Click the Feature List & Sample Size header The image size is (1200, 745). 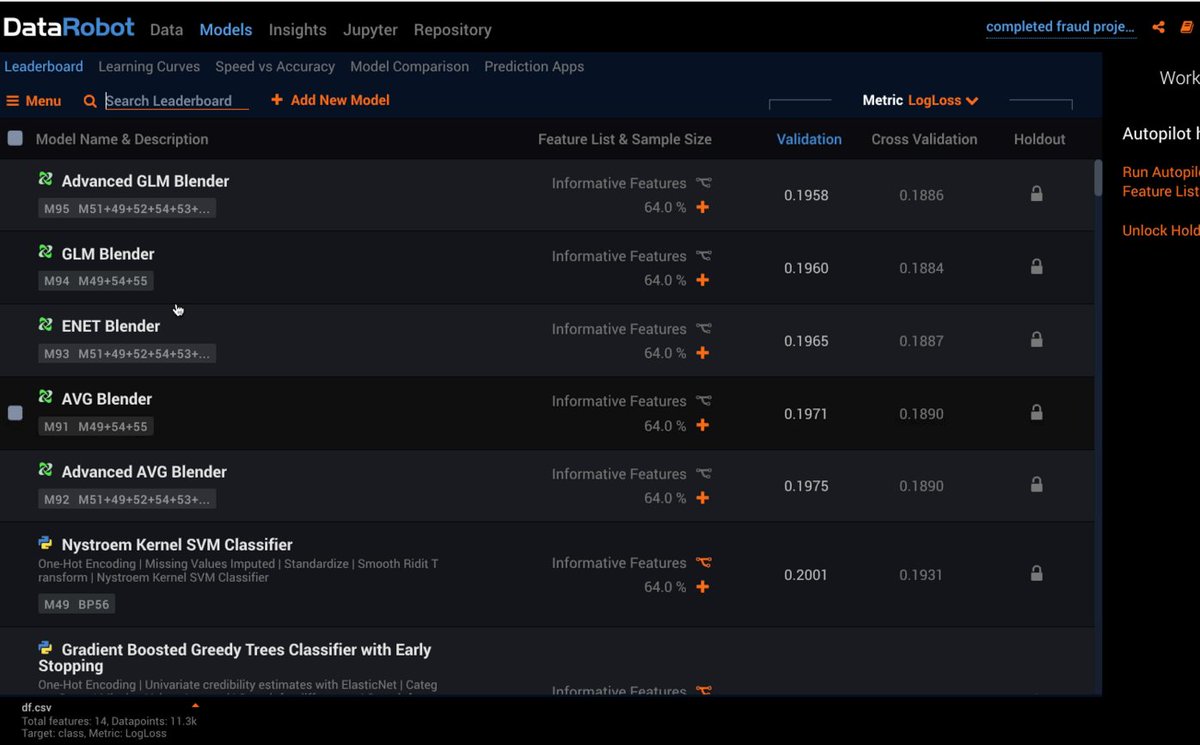[625, 139]
